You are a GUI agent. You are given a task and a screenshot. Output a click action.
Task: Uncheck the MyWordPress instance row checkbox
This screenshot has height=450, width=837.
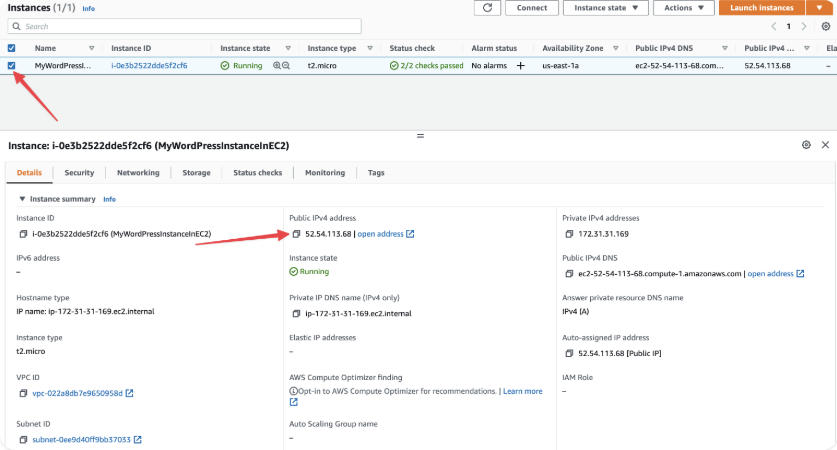11,66
